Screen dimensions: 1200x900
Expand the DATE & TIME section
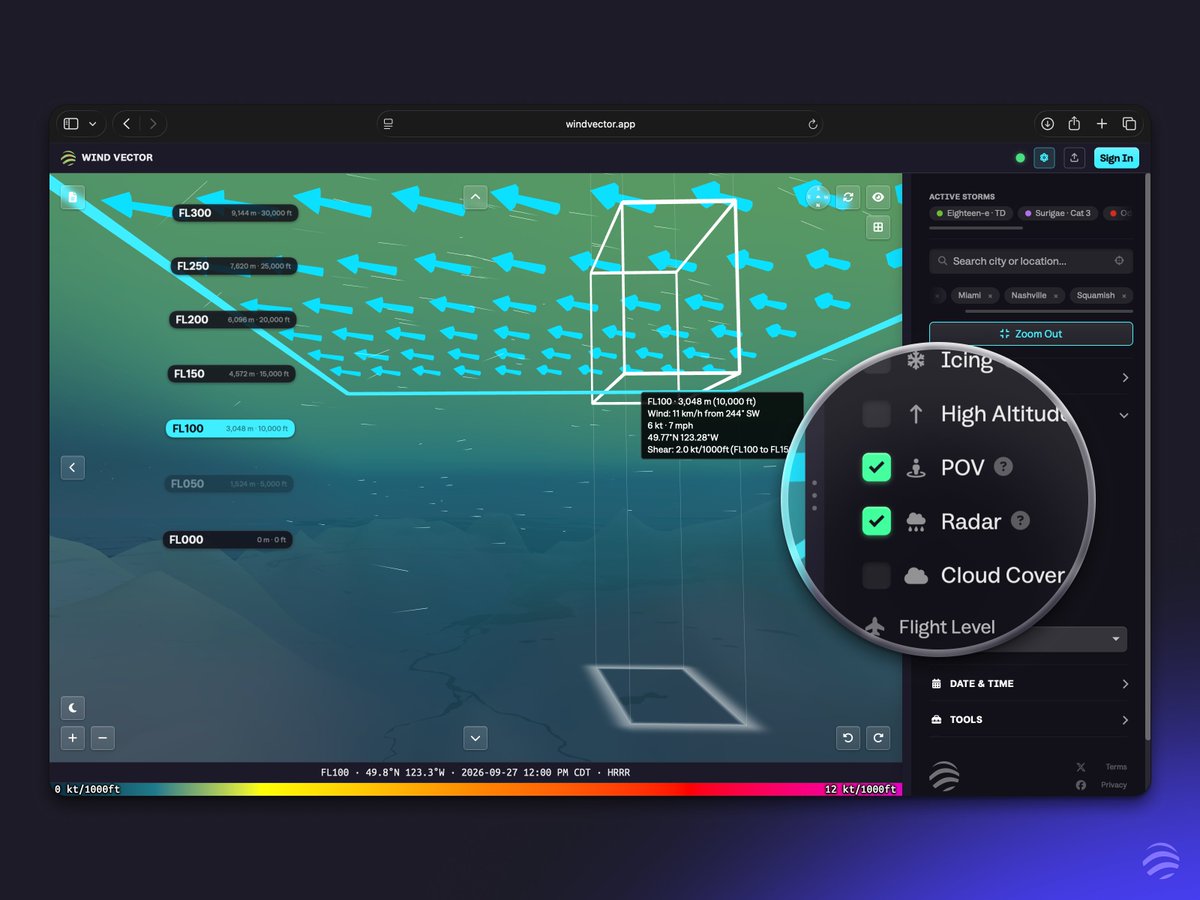click(x=1031, y=684)
